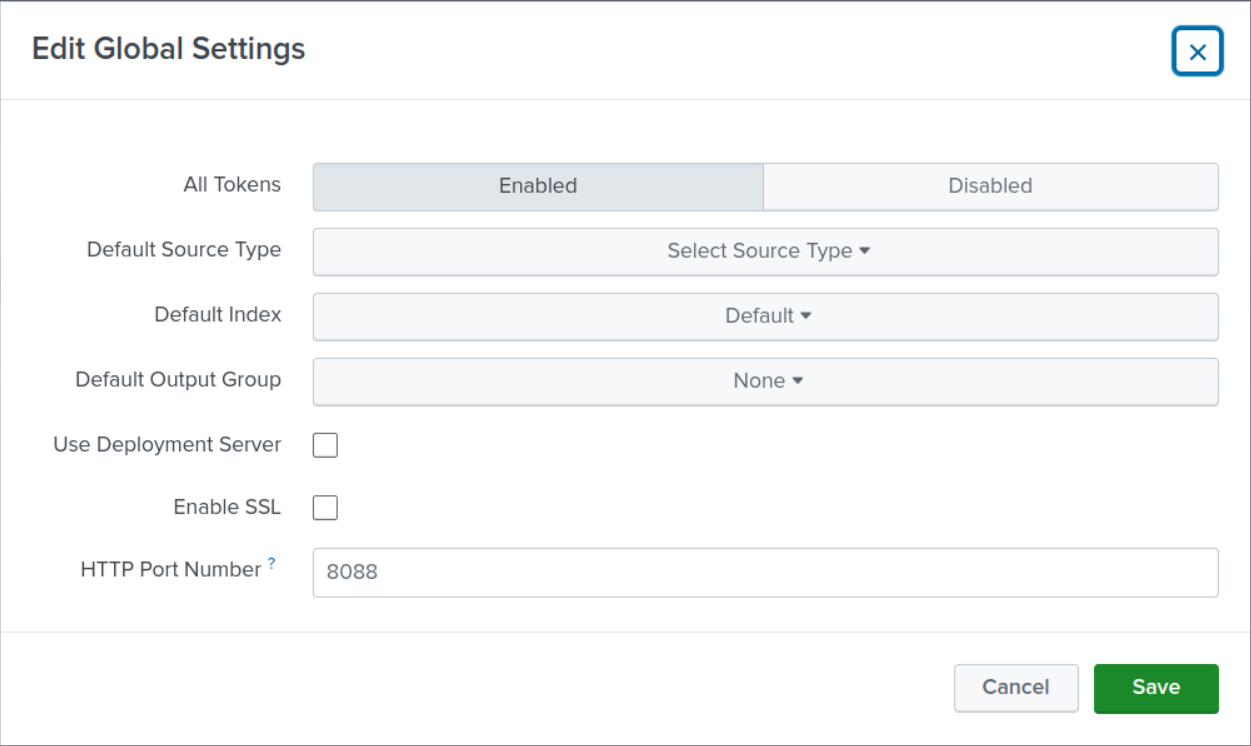Cancel the global settings changes
This screenshot has height=746, width=1251.
click(x=1015, y=688)
